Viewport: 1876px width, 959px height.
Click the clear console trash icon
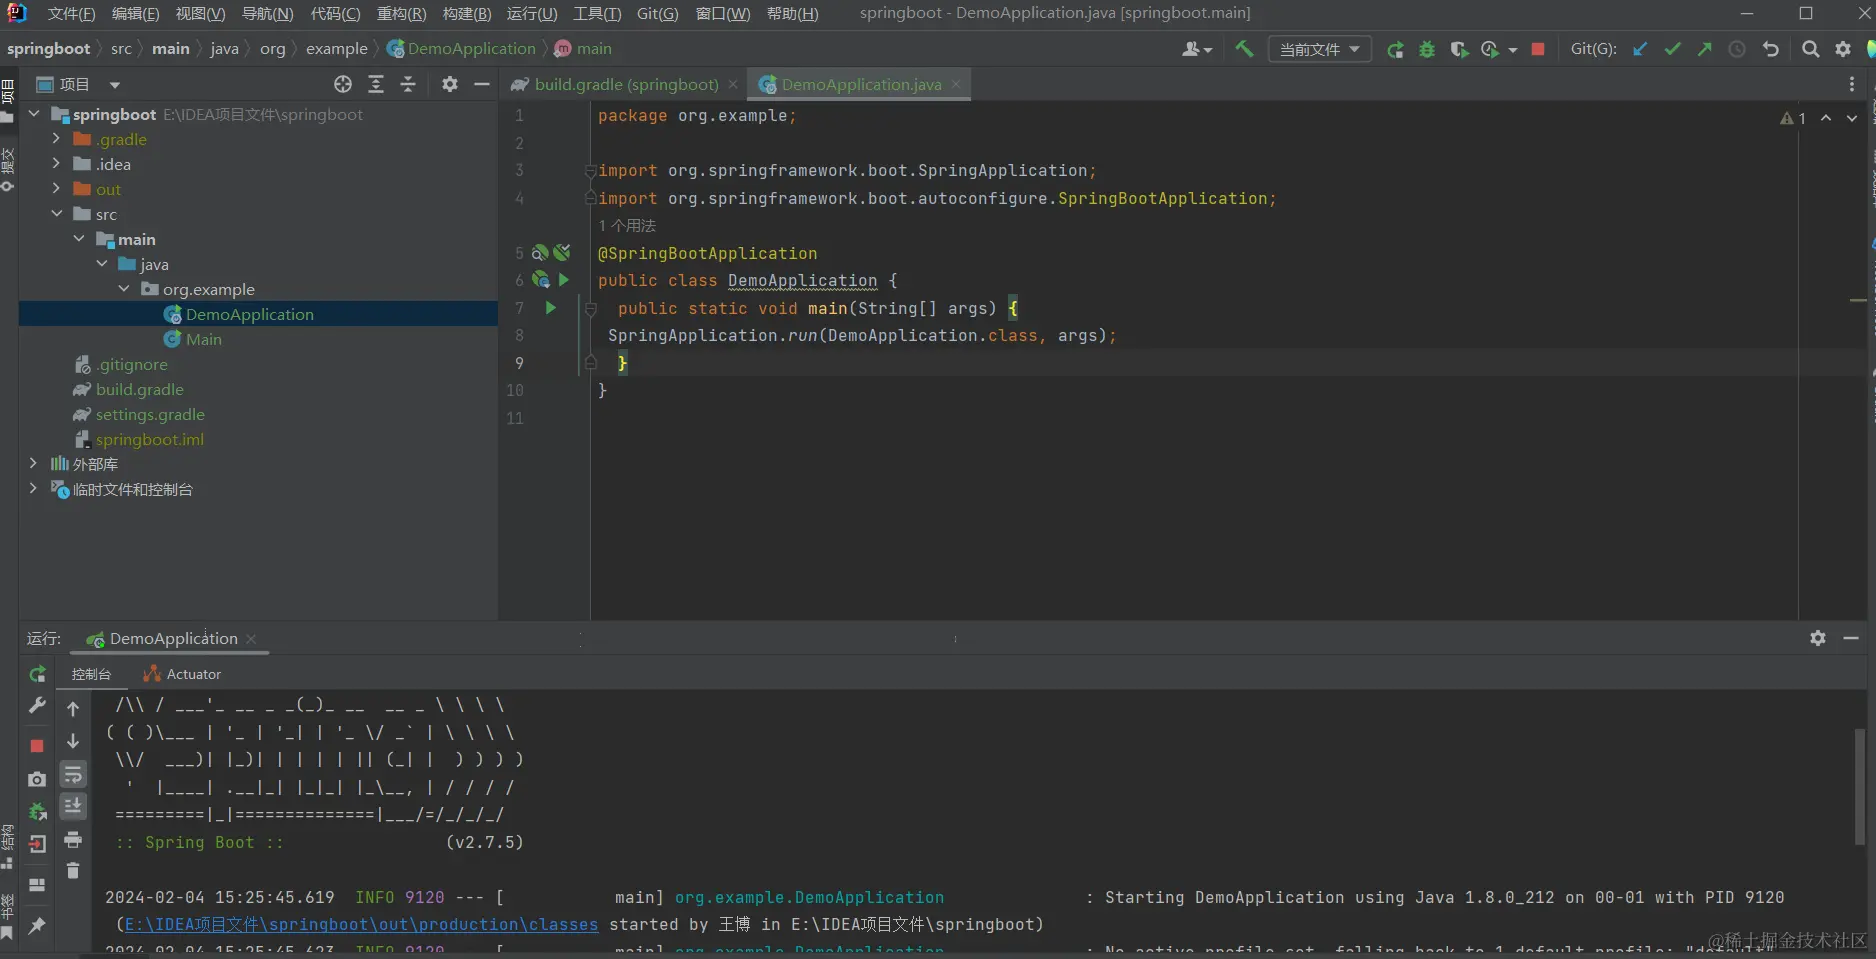(73, 871)
